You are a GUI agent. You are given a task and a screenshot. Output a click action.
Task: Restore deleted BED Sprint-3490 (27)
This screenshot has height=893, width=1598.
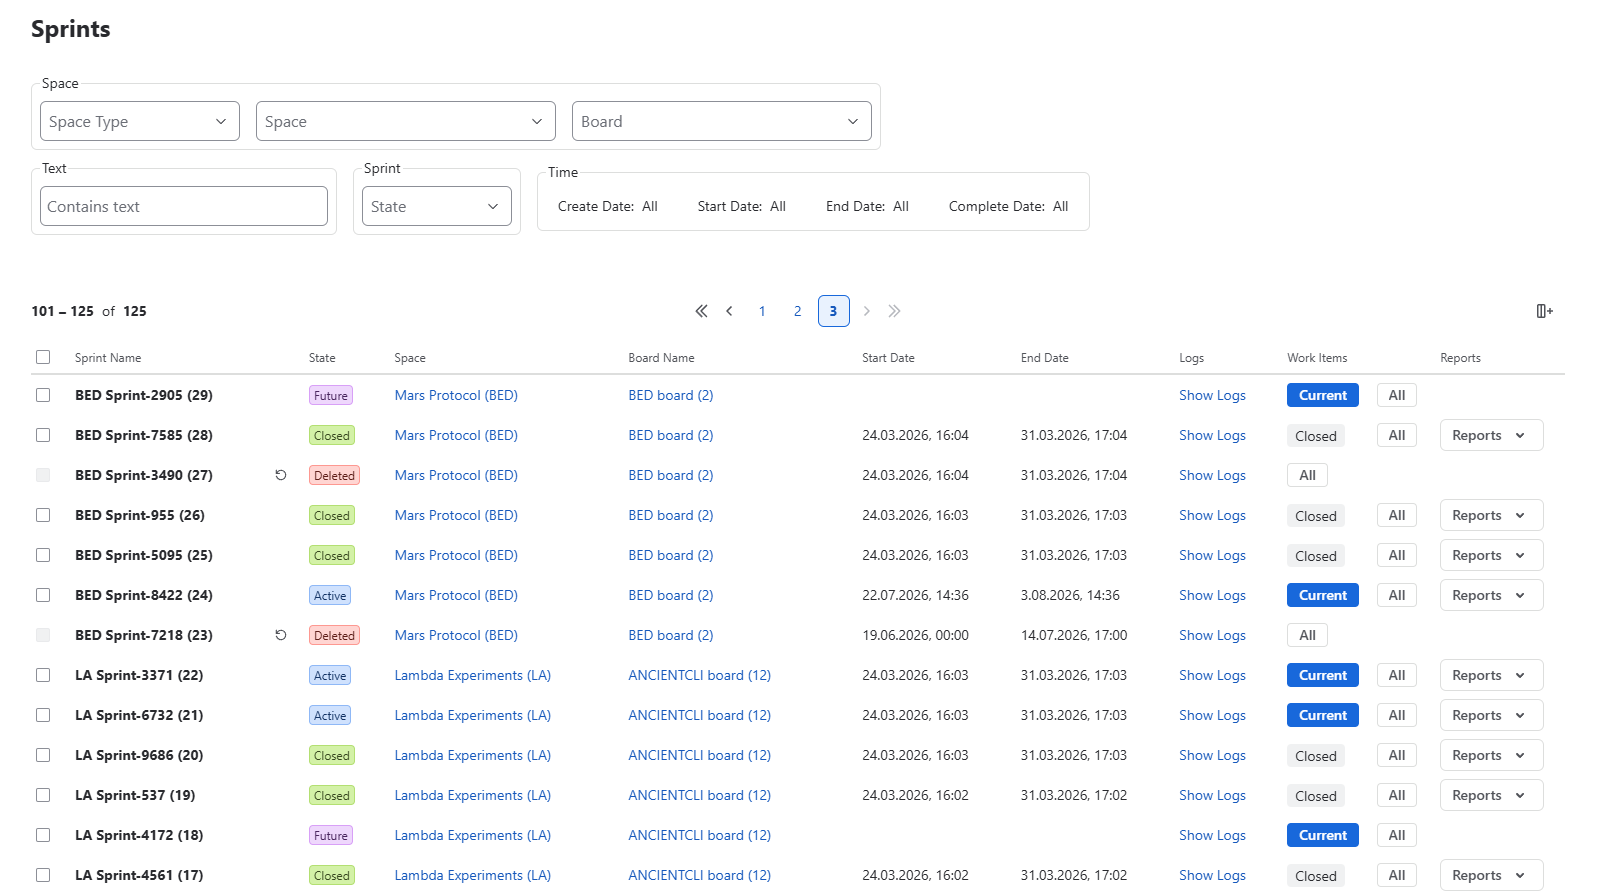[x=281, y=475]
